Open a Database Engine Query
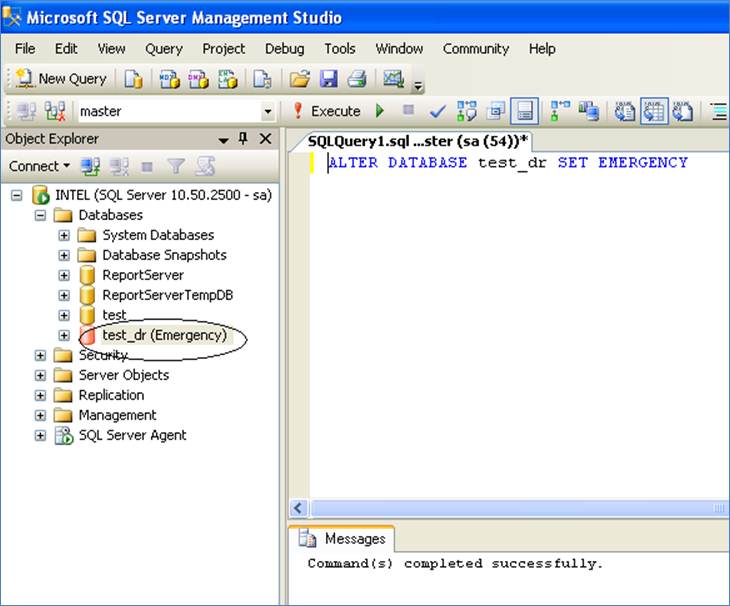Image resolution: width=730 pixels, height=606 pixels. click(133, 79)
